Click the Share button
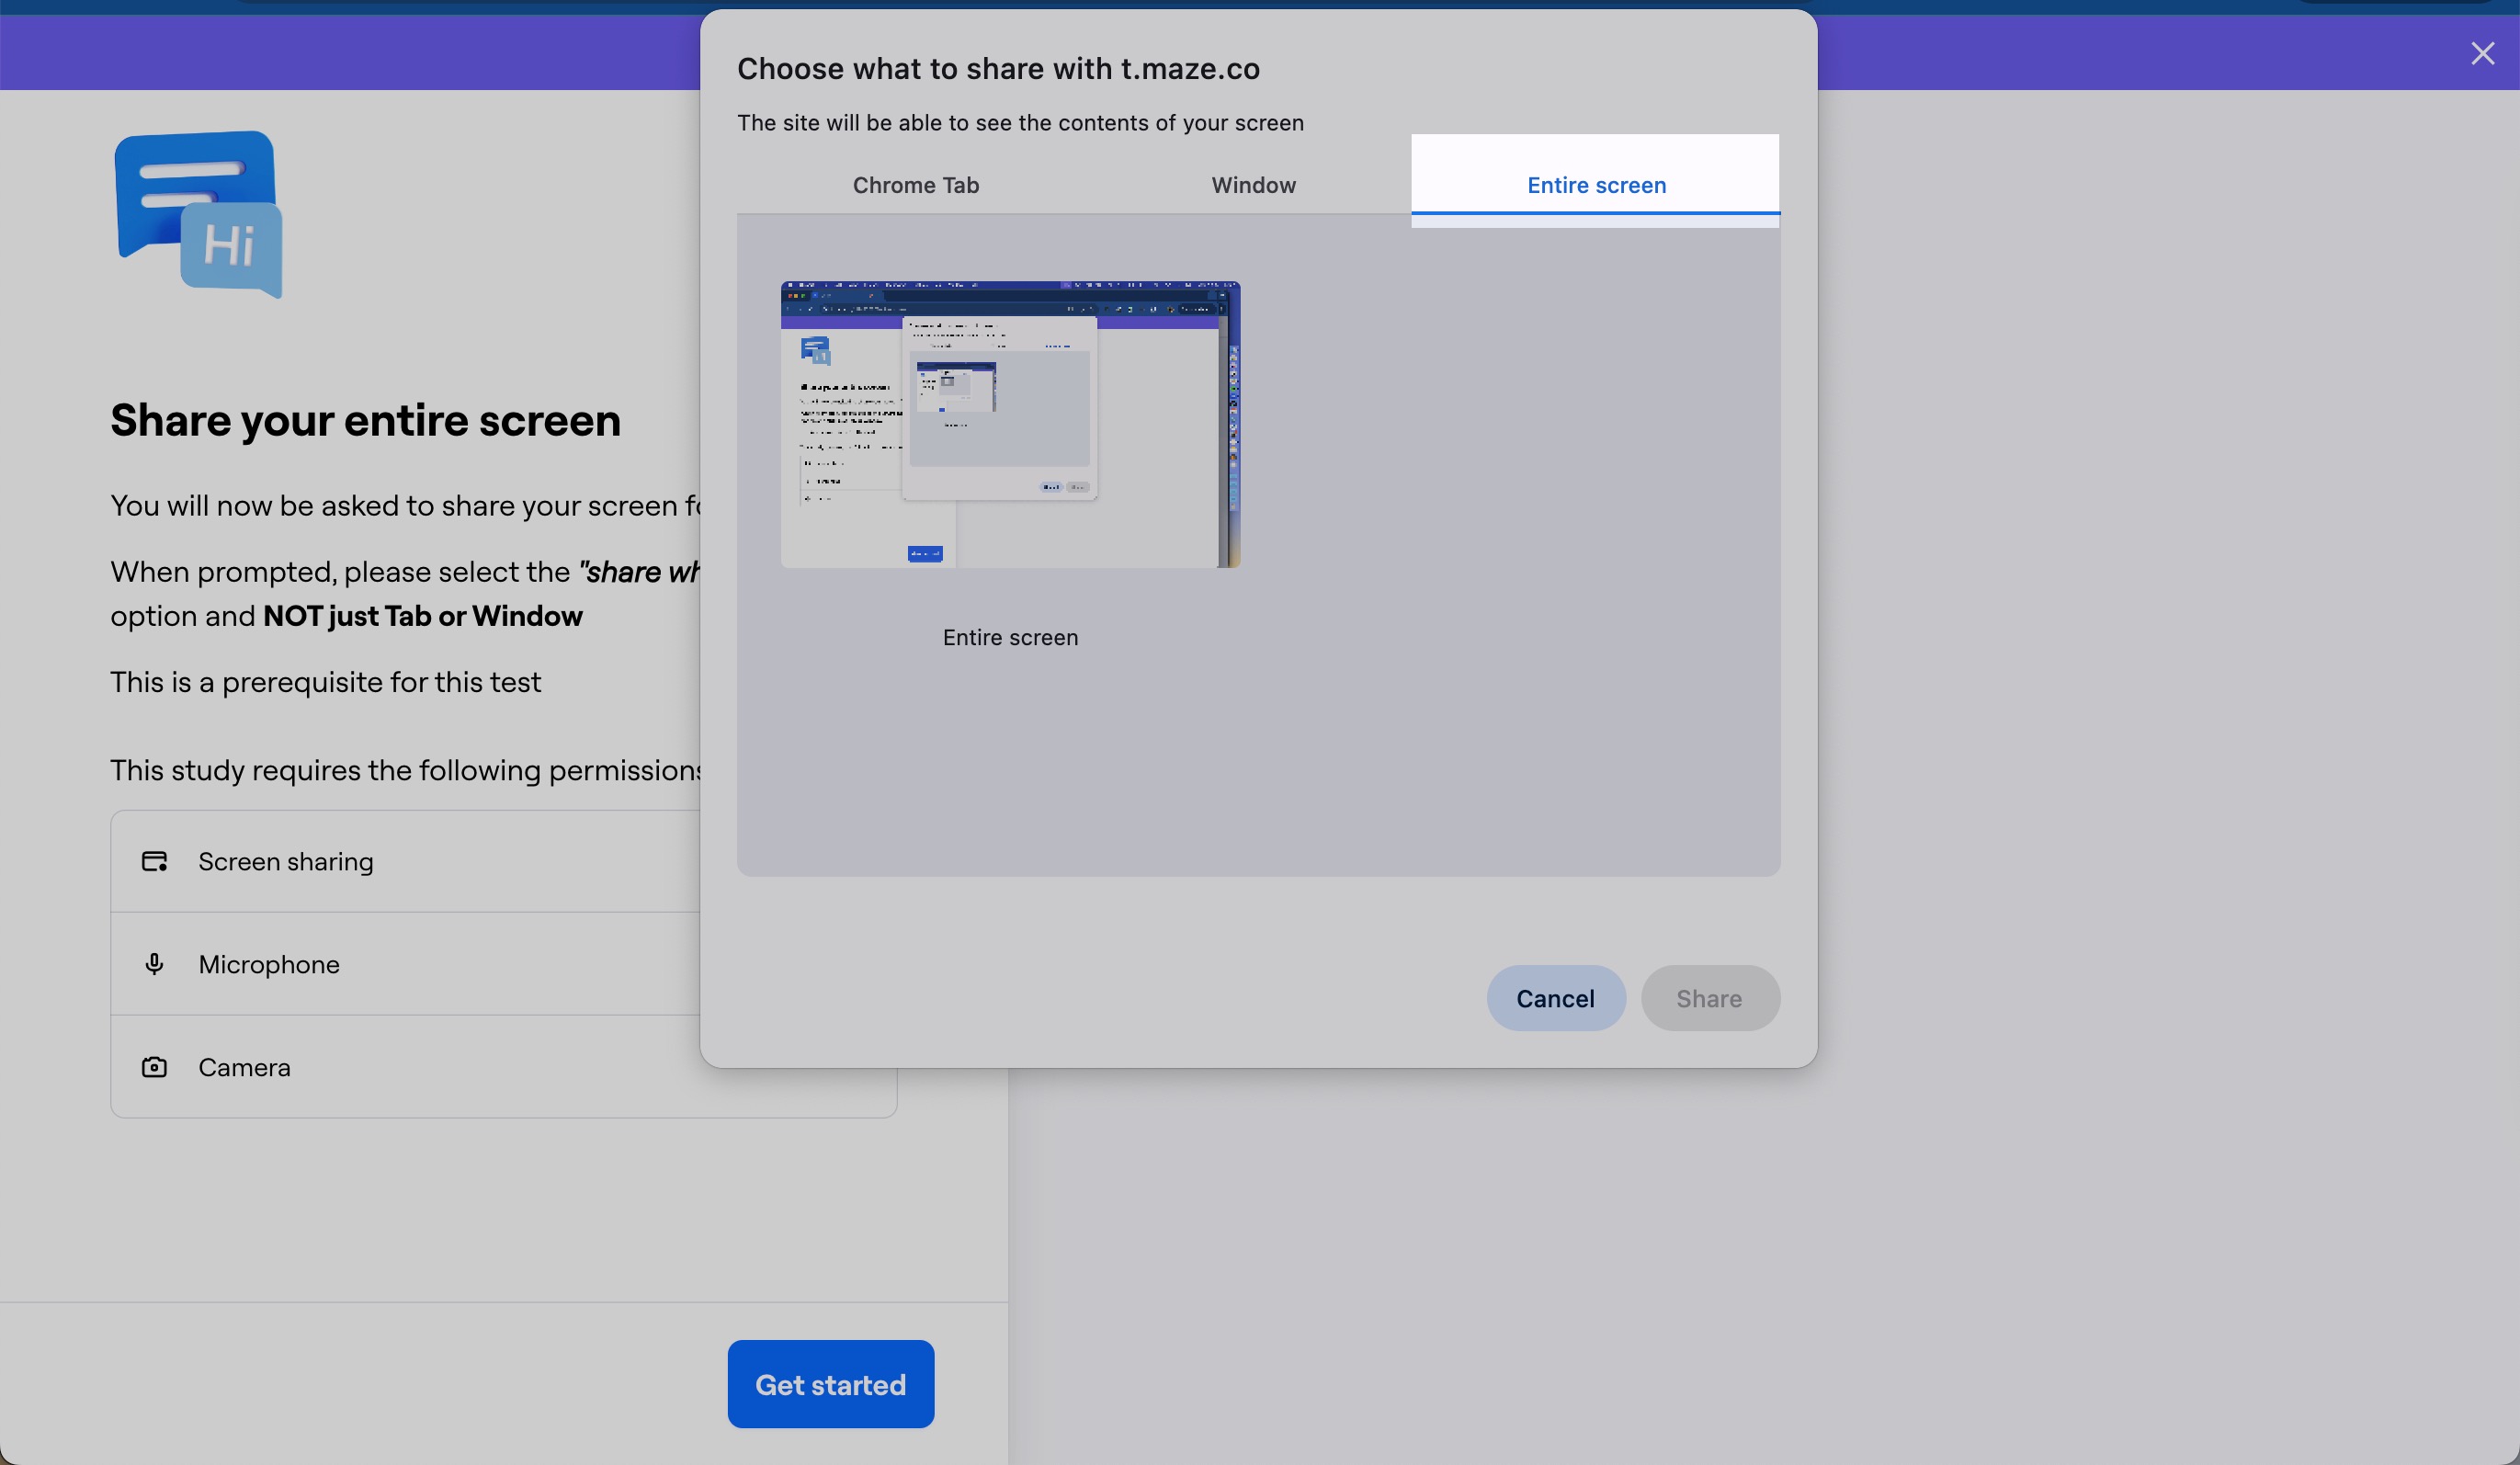Image resolution: width=2520 pixels, height=1465 pixels. [x=1709, y=998]
